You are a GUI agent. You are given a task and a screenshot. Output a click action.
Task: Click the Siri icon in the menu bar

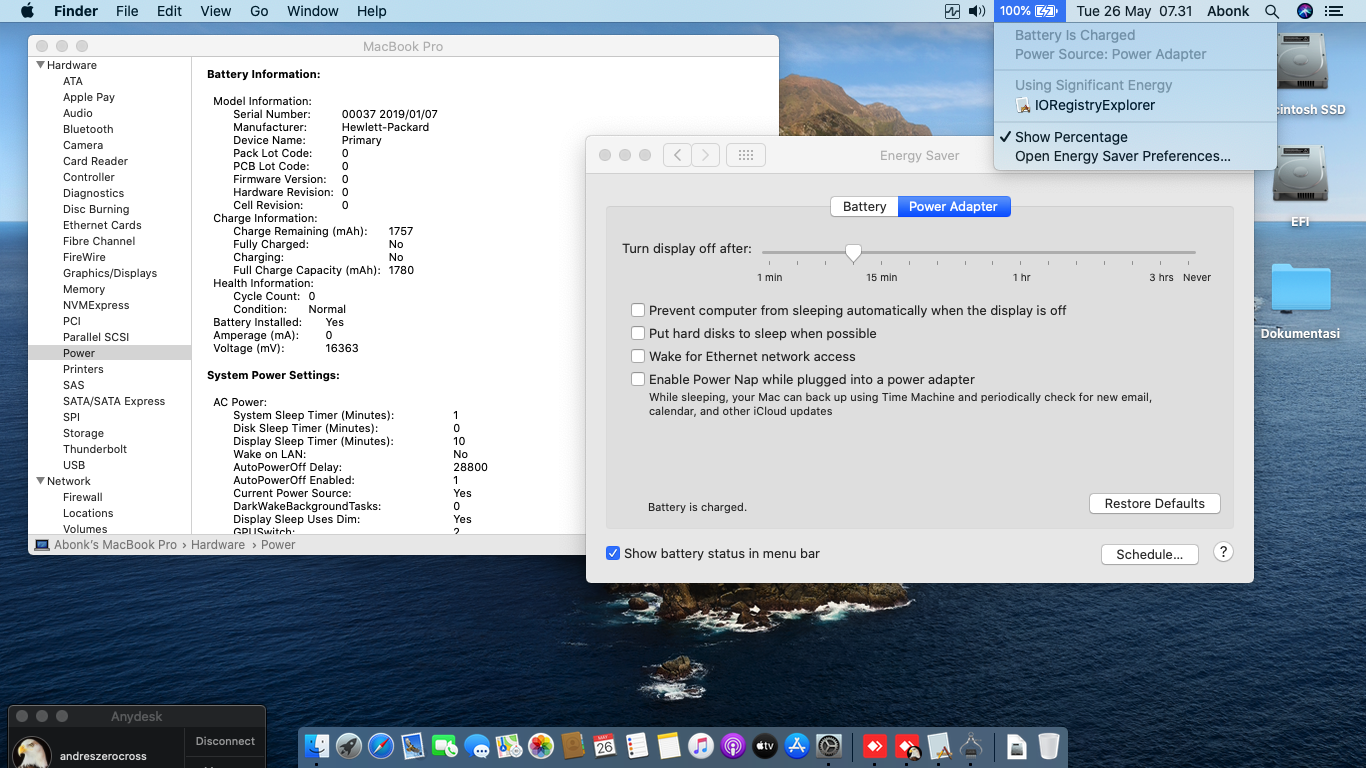point(1304,11)
